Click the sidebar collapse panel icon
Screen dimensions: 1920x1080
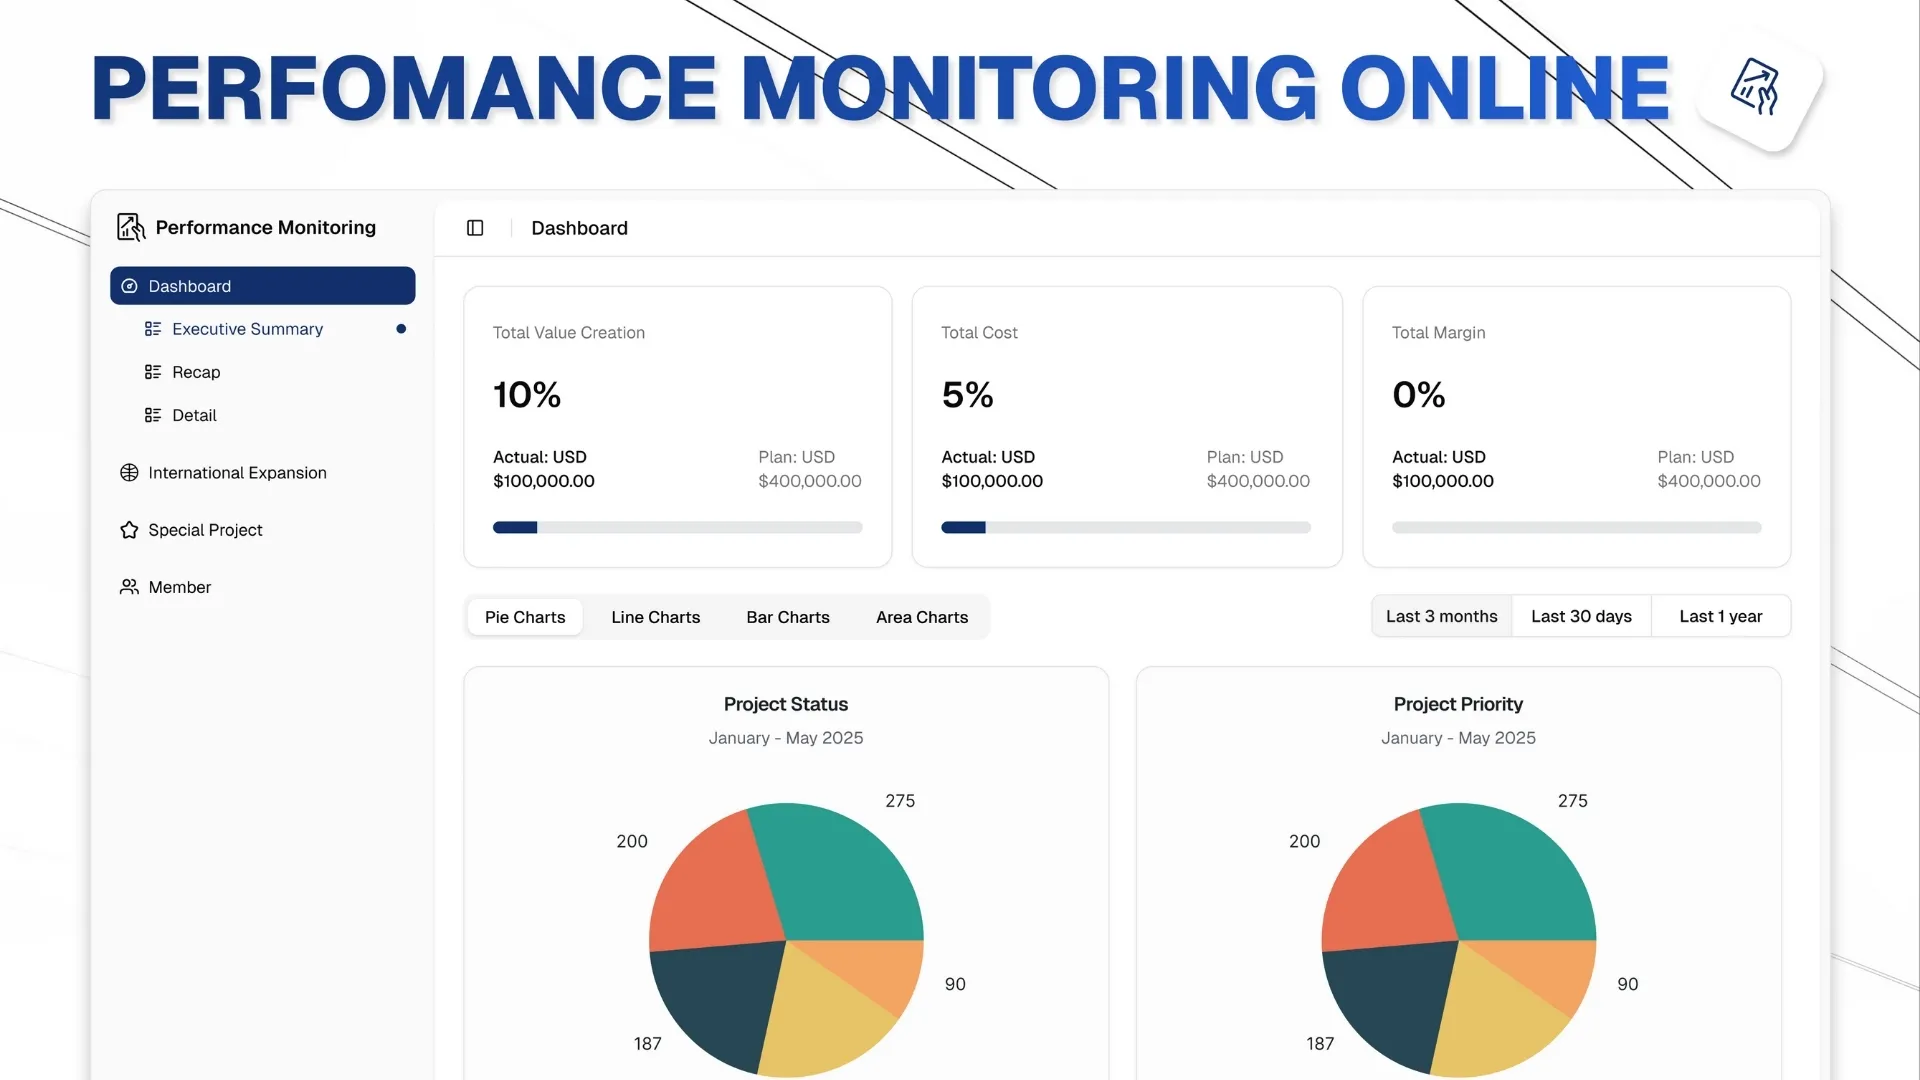click(475, 228)
